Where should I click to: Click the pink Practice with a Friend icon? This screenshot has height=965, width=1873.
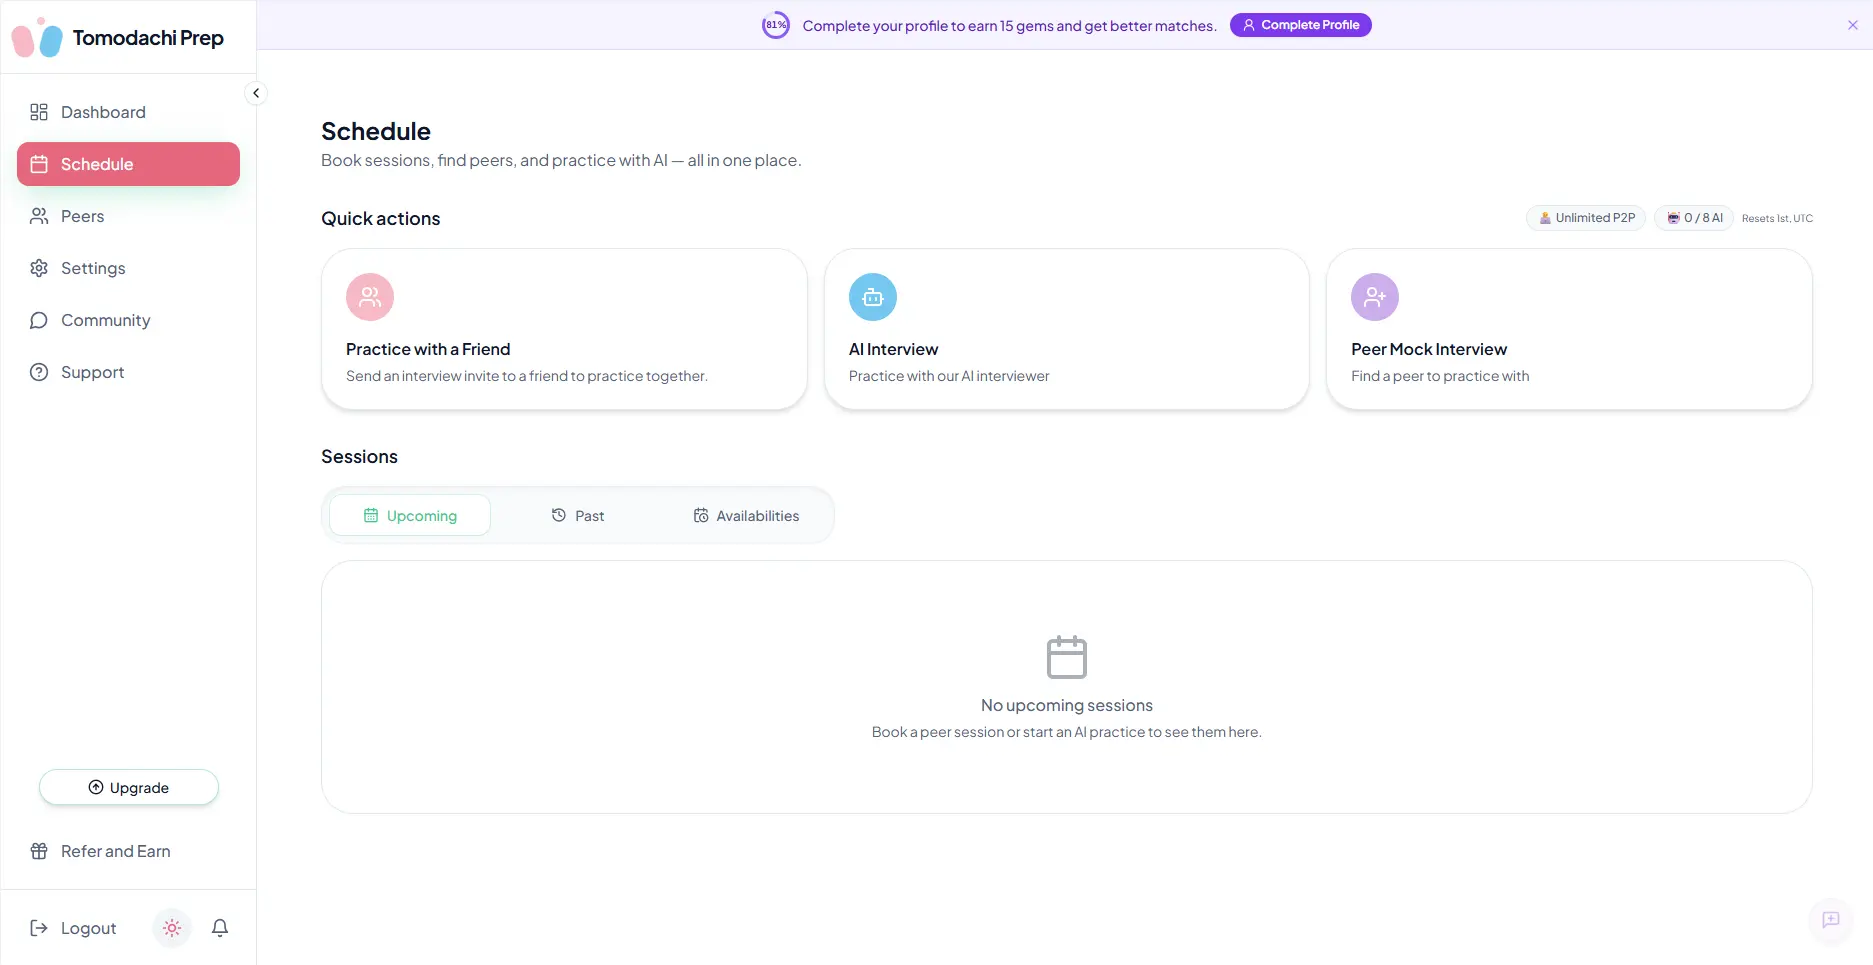pos(370,297)
